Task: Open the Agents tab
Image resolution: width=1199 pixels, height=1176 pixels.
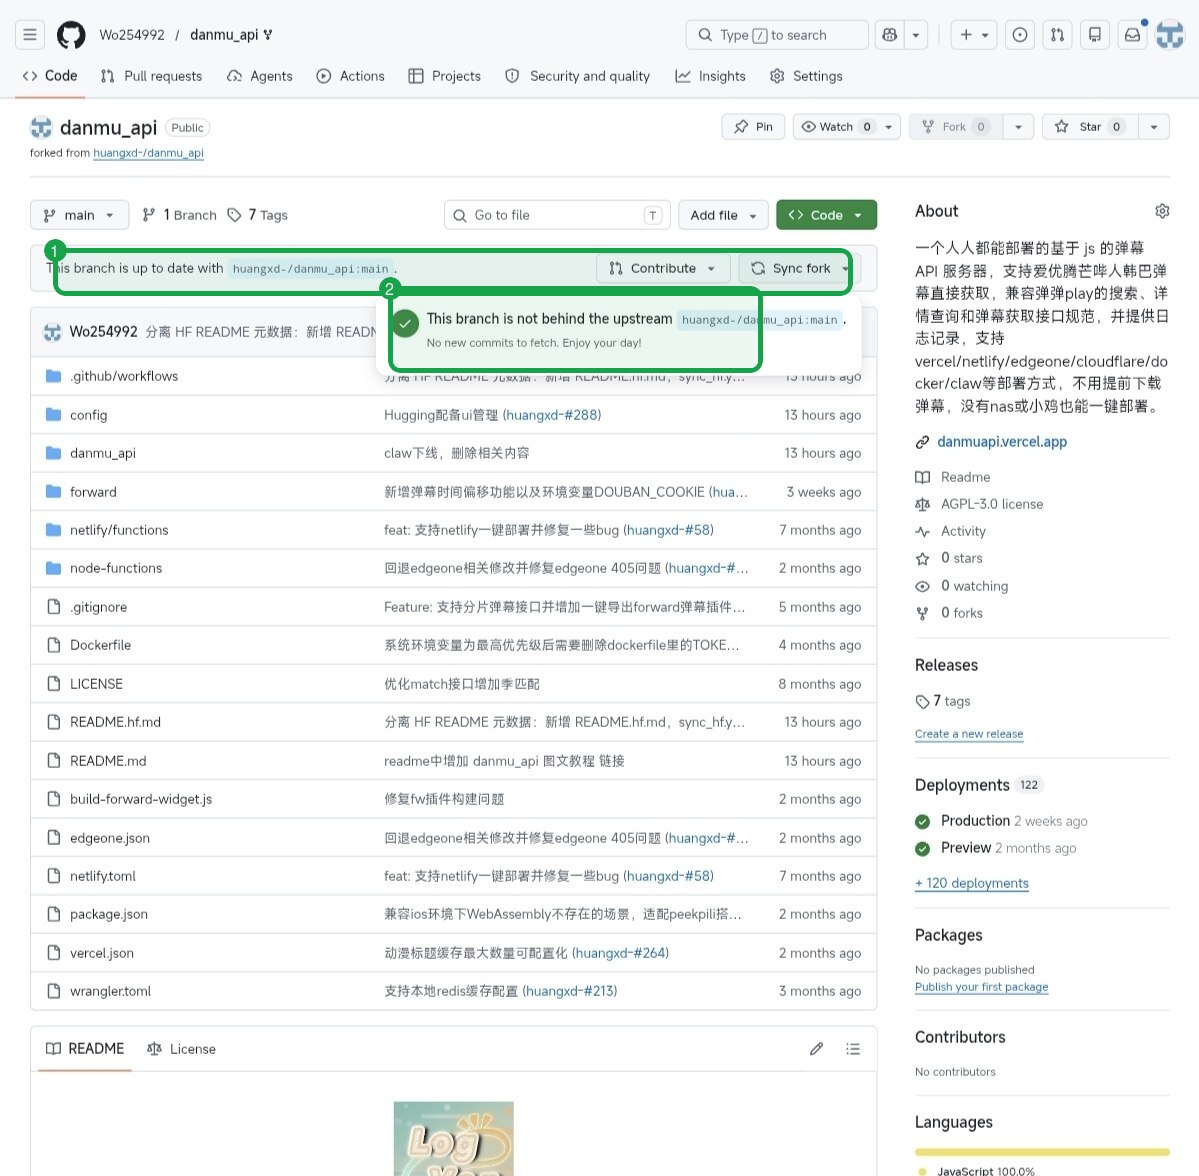Action: (260, 76)
